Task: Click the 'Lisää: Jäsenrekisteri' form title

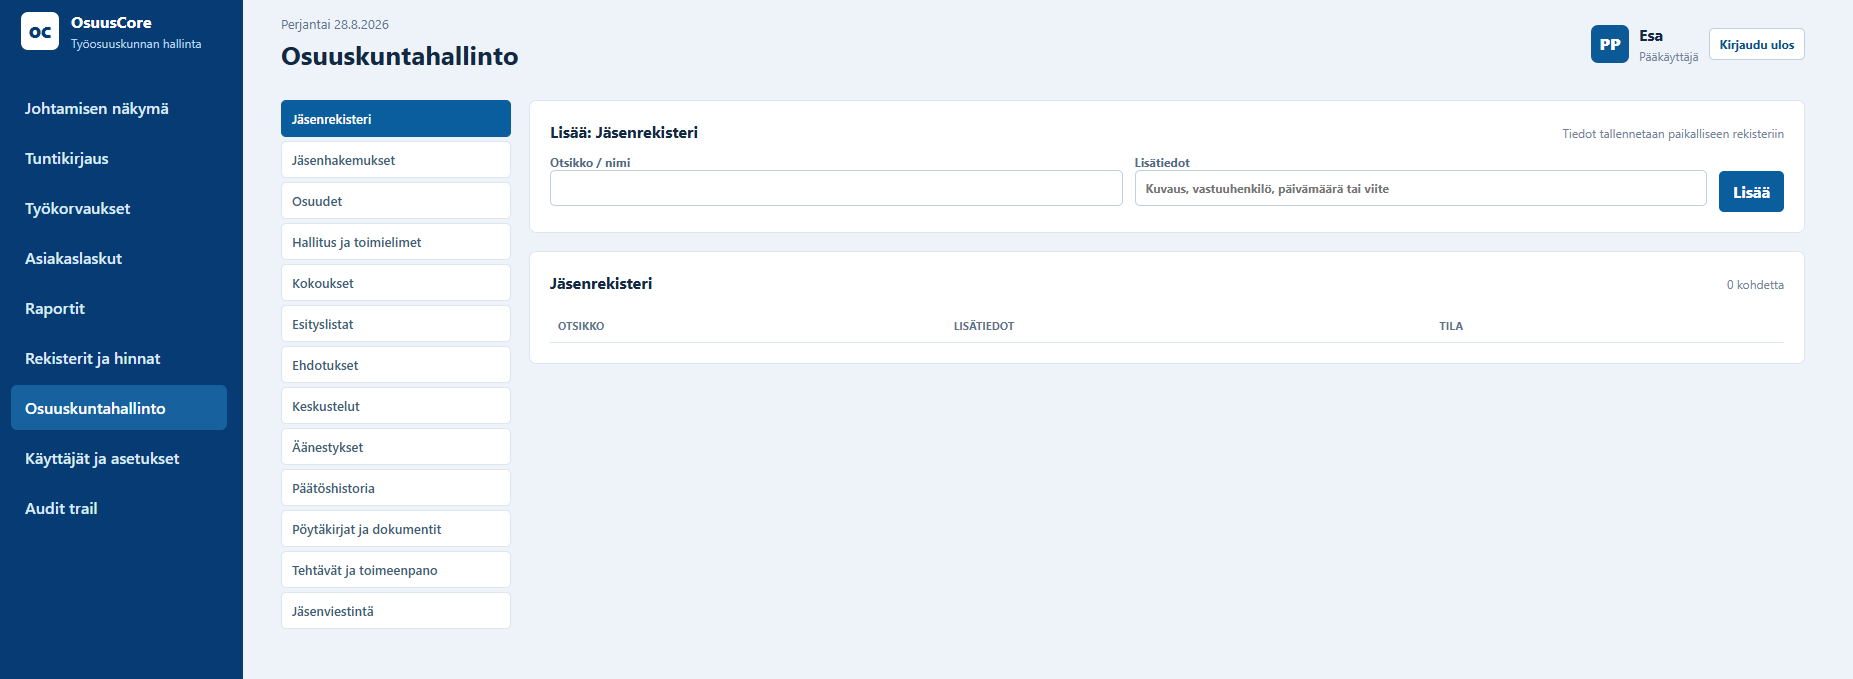Action: point(624,132)
